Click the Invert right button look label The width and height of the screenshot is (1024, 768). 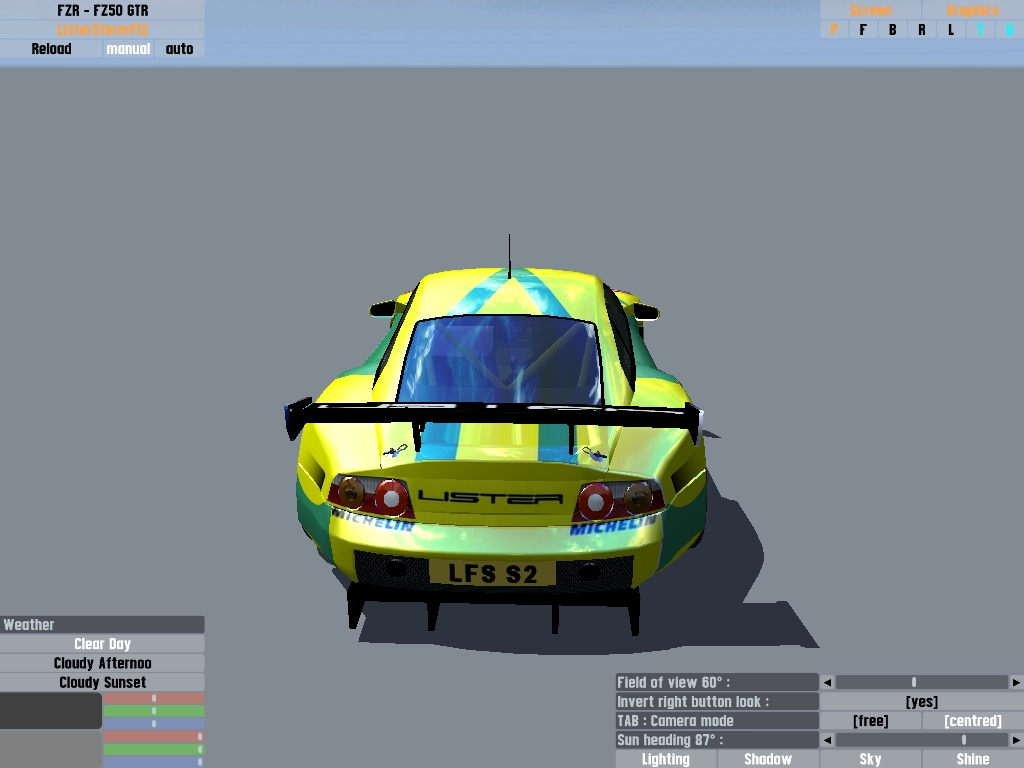pos(717,701)
